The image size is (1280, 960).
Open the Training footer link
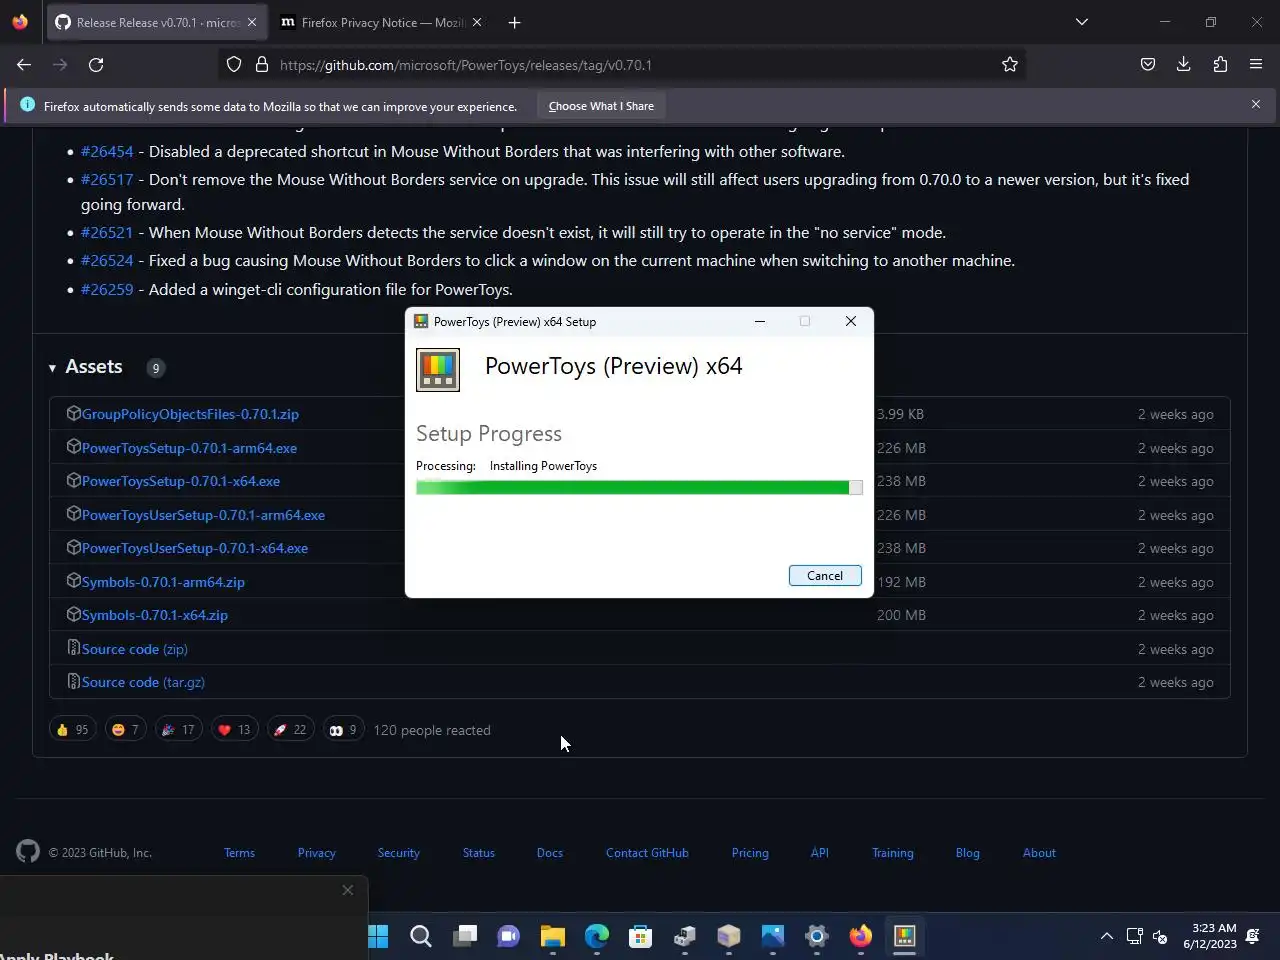892,853
